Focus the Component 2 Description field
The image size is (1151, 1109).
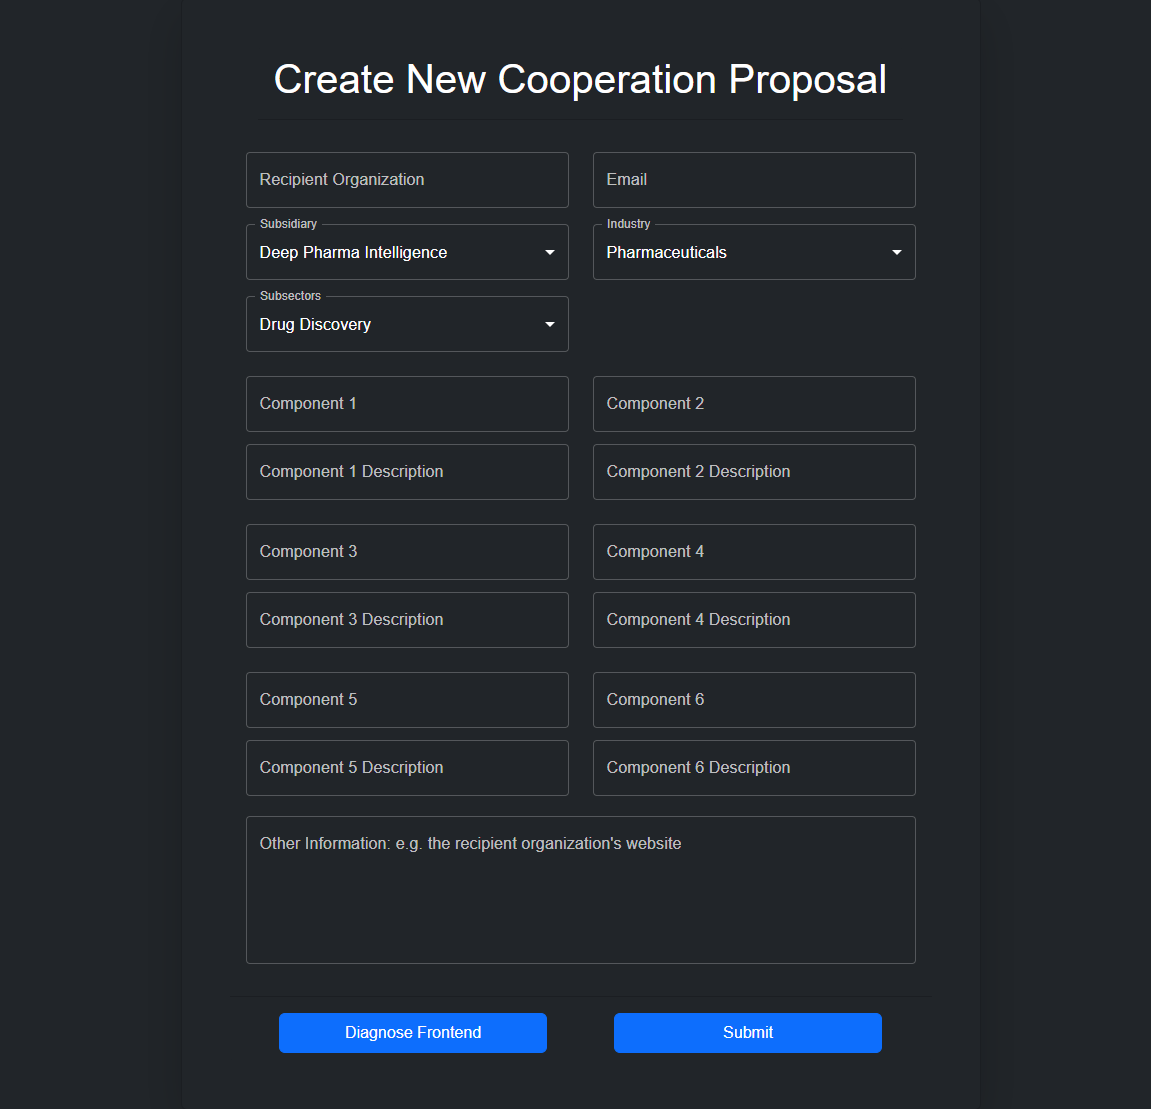pos(754,472)
